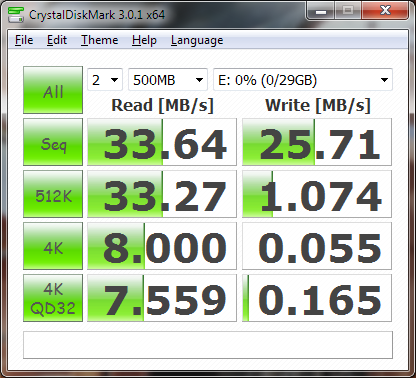The image size is (416, 378).
Task: Start the 4K QD32 benchmark test
Action: pyautogui.click(x=53, y=298)
